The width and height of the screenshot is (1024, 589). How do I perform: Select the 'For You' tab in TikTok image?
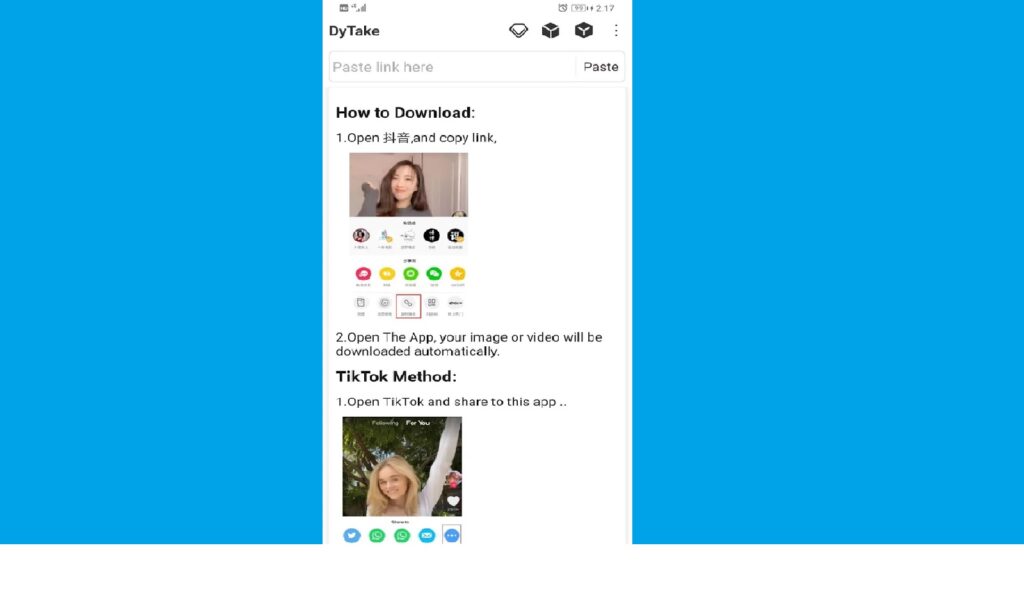pos(417,423)
